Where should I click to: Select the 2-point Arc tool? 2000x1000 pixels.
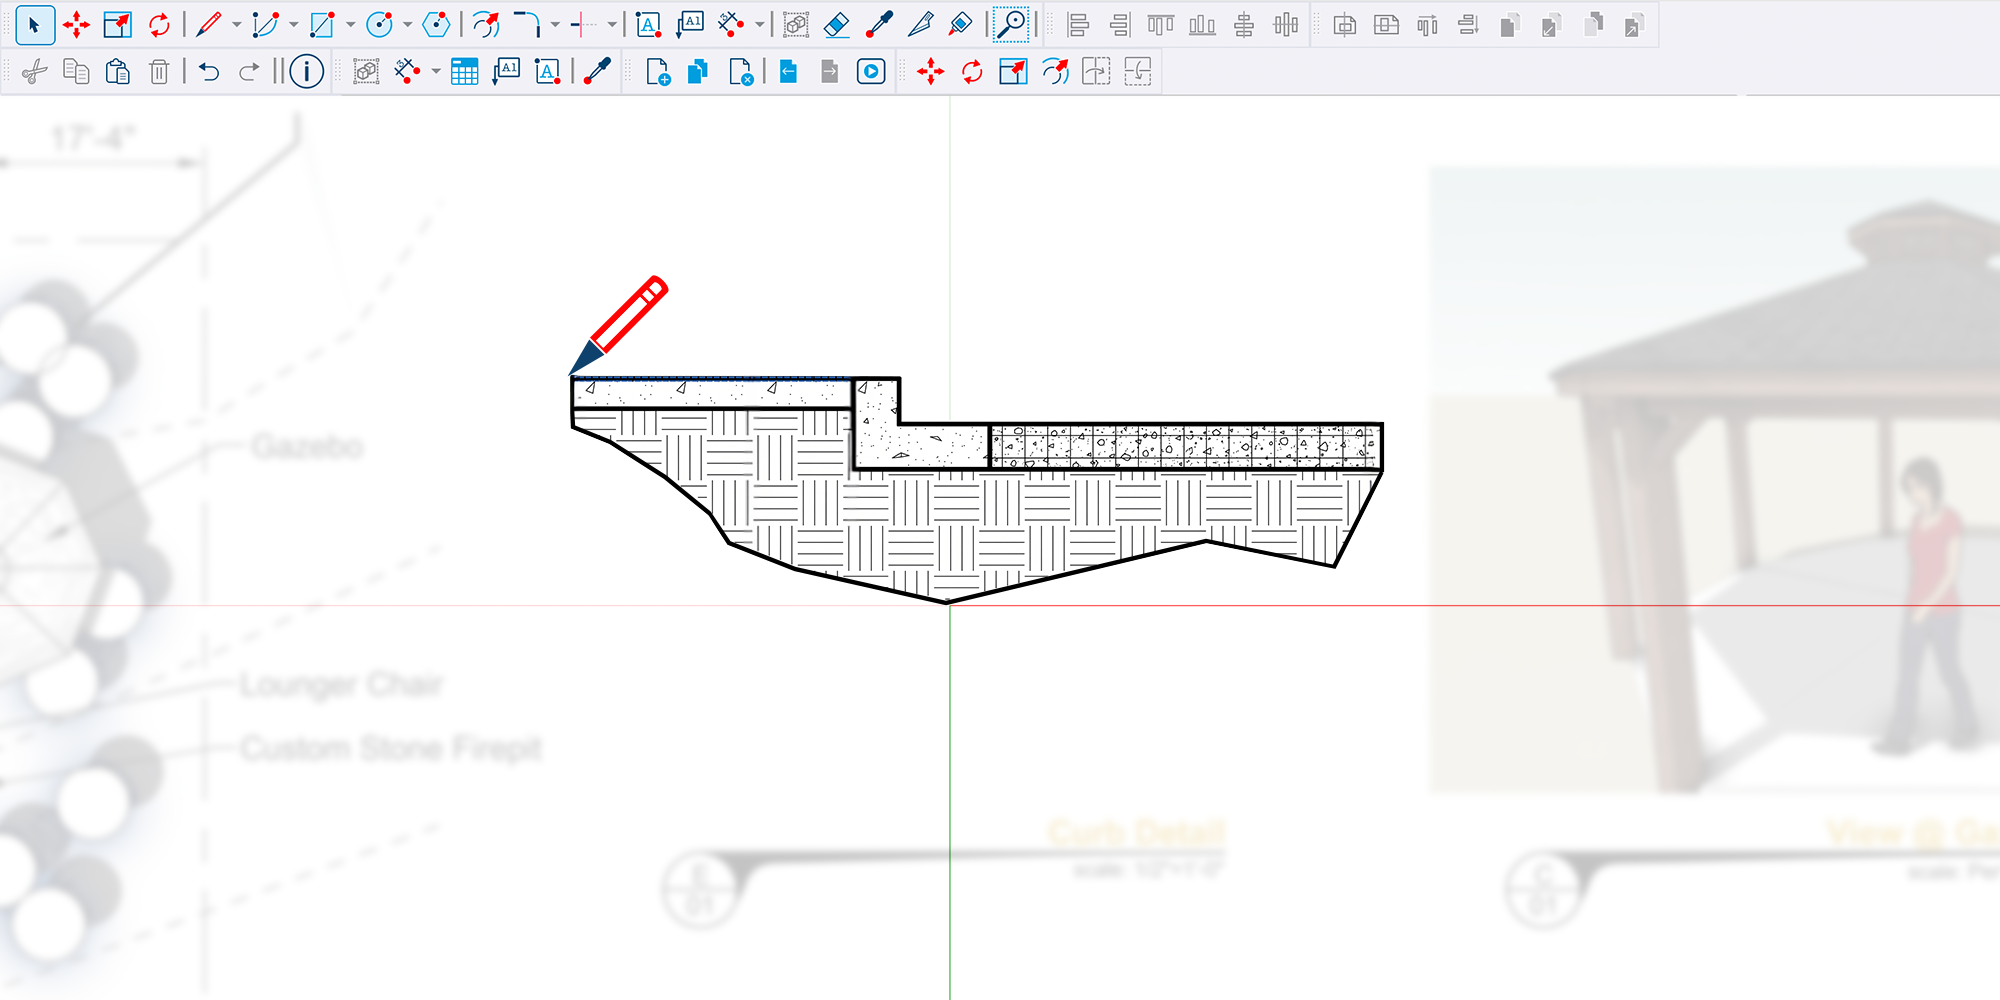(x=265, y=25)
